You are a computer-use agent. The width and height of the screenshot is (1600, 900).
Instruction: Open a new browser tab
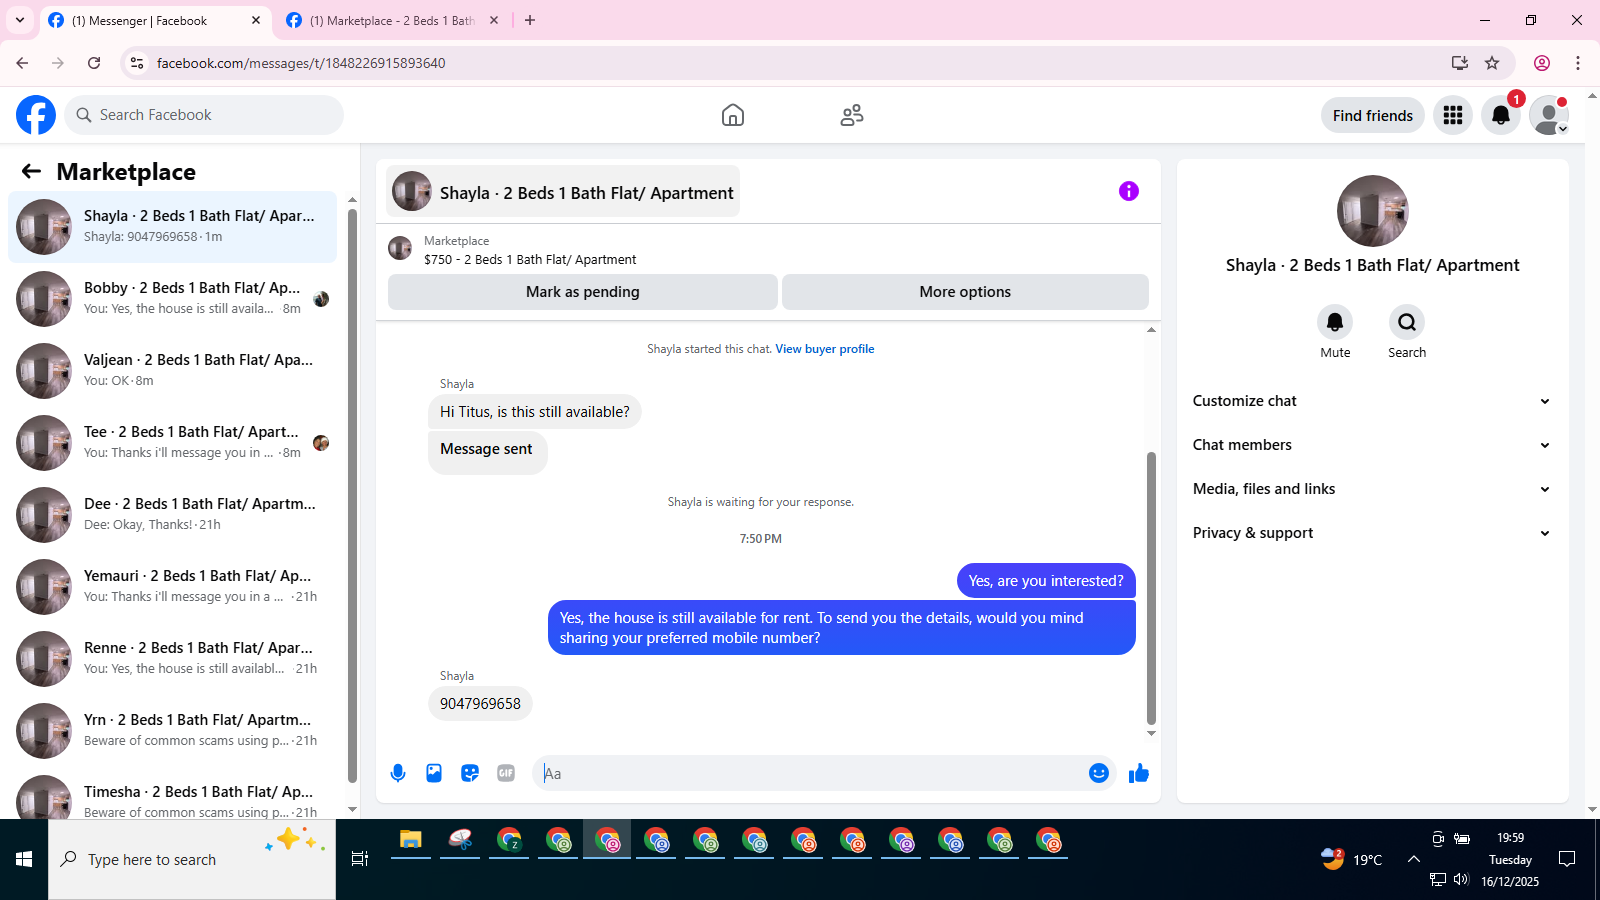tap(530, 20)
